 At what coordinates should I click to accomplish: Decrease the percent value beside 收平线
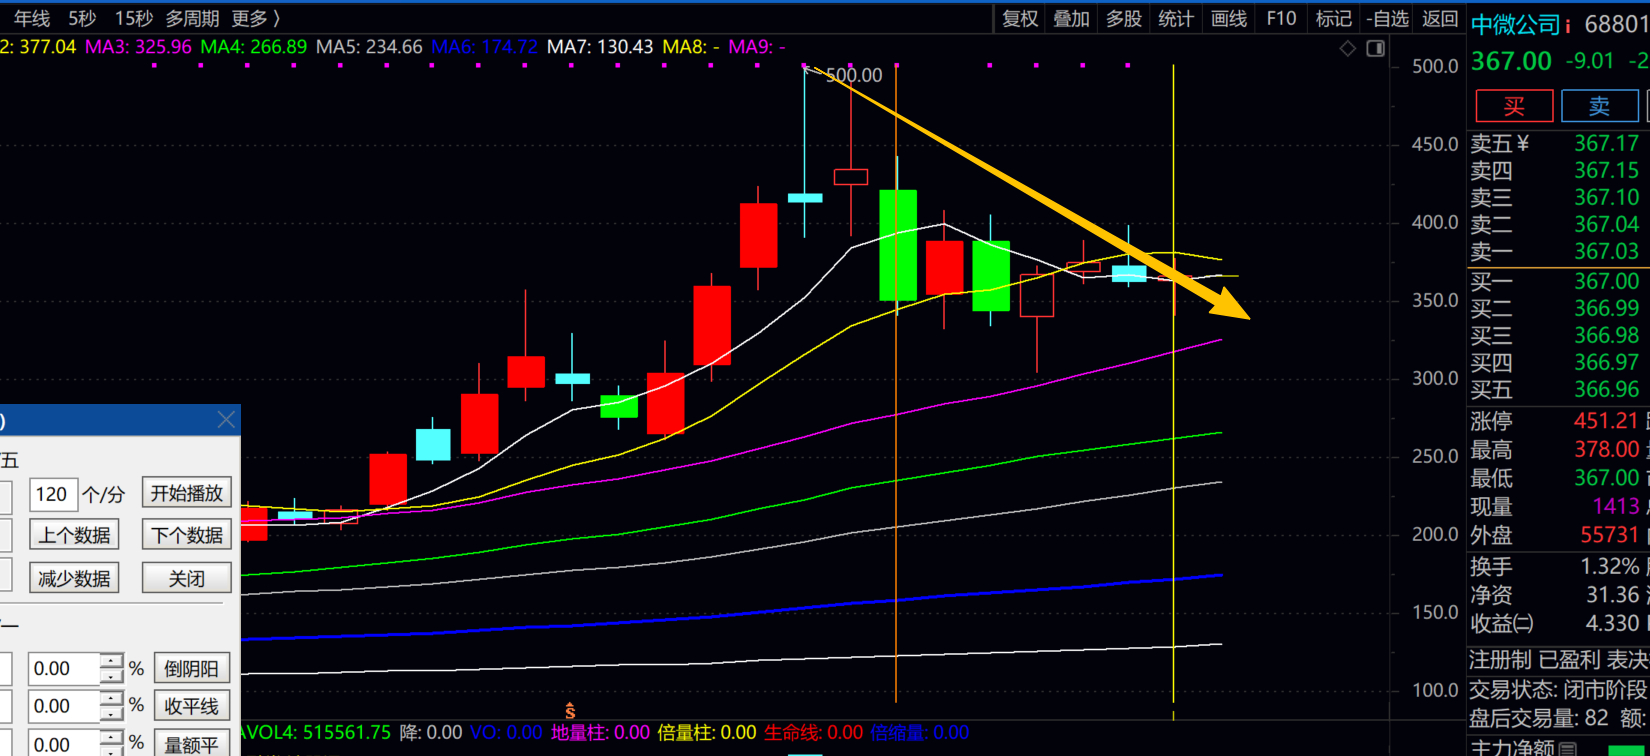(112, 714)
